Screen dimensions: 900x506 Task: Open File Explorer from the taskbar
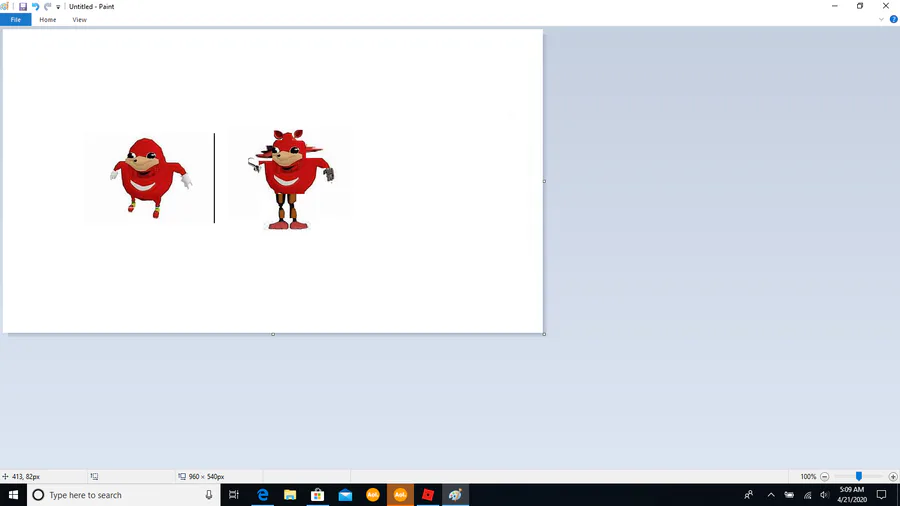coord(290,495)
